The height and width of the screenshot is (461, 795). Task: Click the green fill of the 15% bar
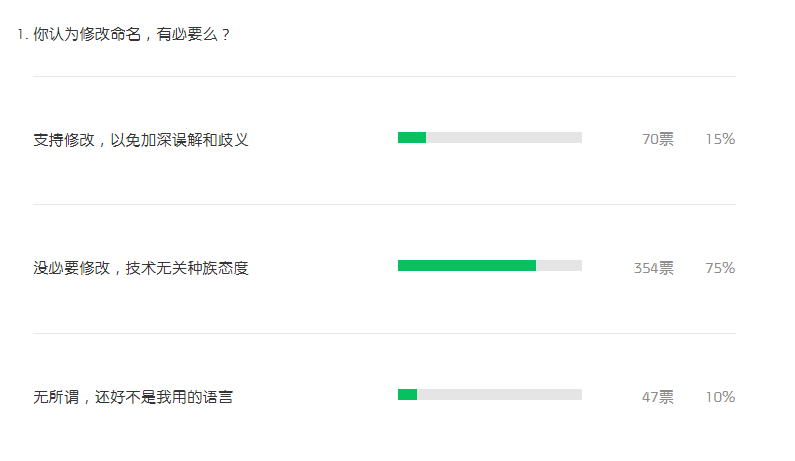click(x=412, y=138)
